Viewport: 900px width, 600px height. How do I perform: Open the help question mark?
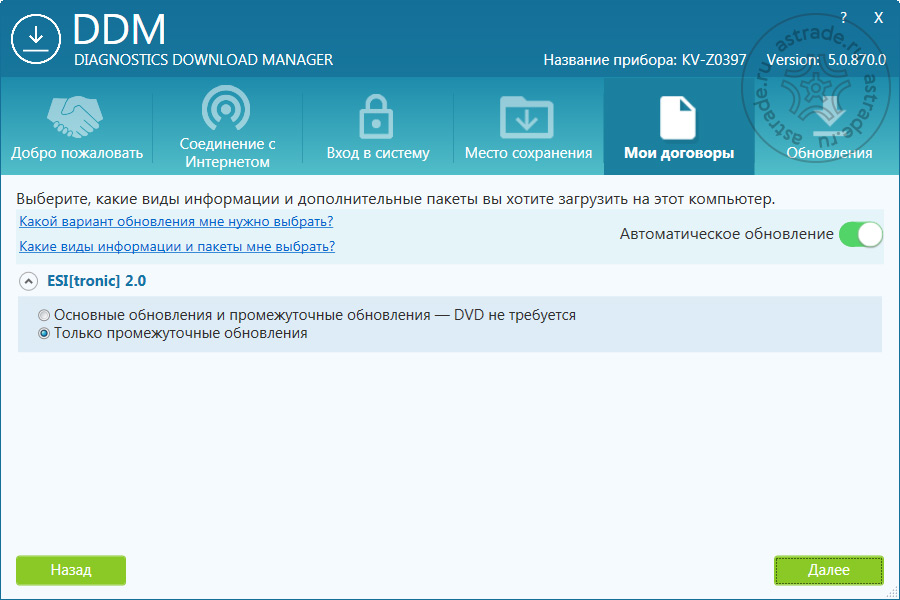coord(843,18)
